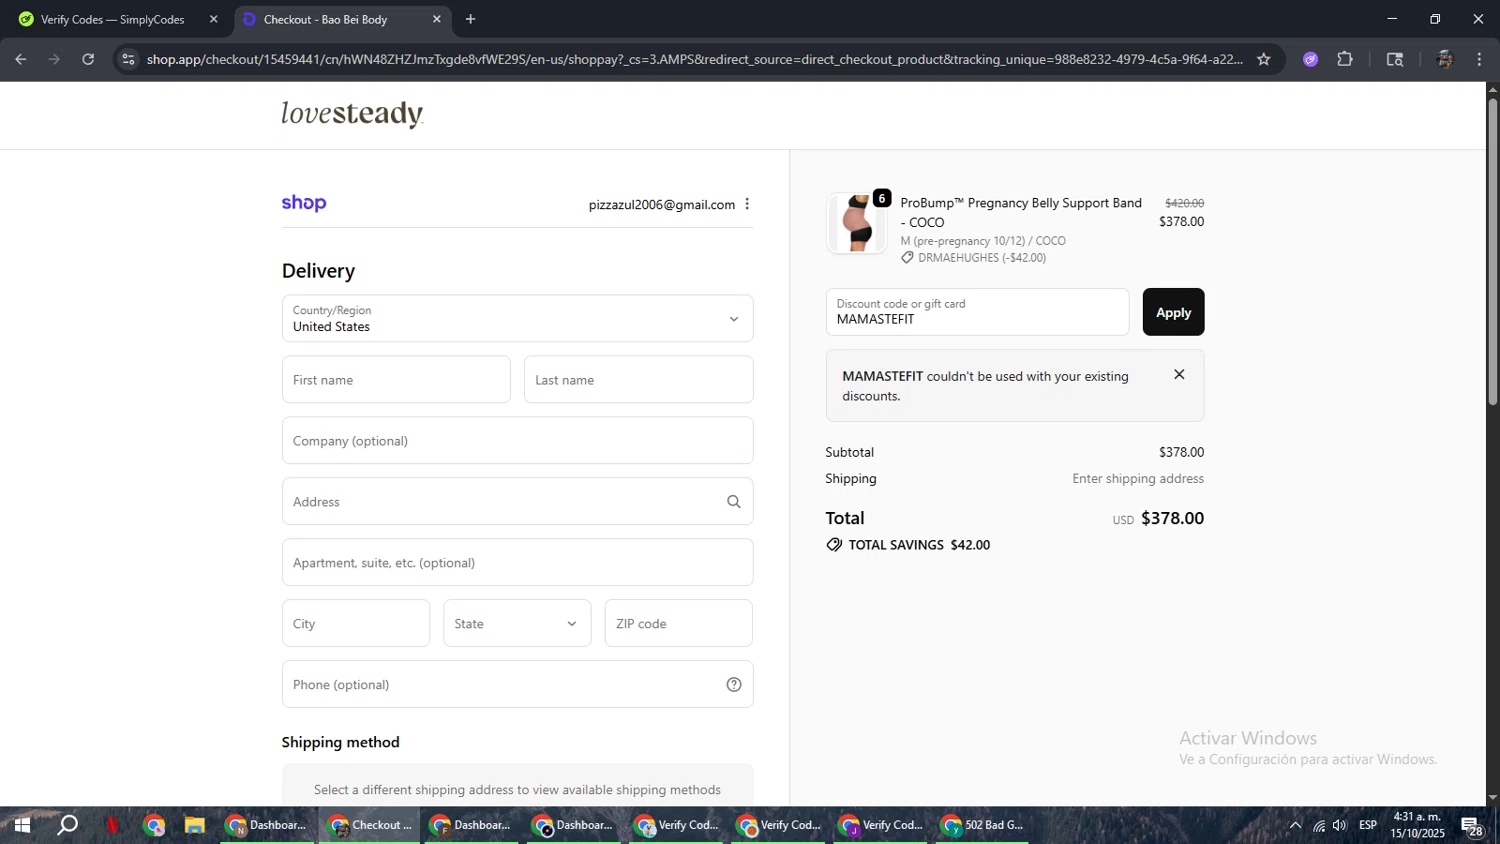Screen dimensions: 1500x844
Task: Switch to the Checkout taskbar window
Action: (x=369, y=825)
